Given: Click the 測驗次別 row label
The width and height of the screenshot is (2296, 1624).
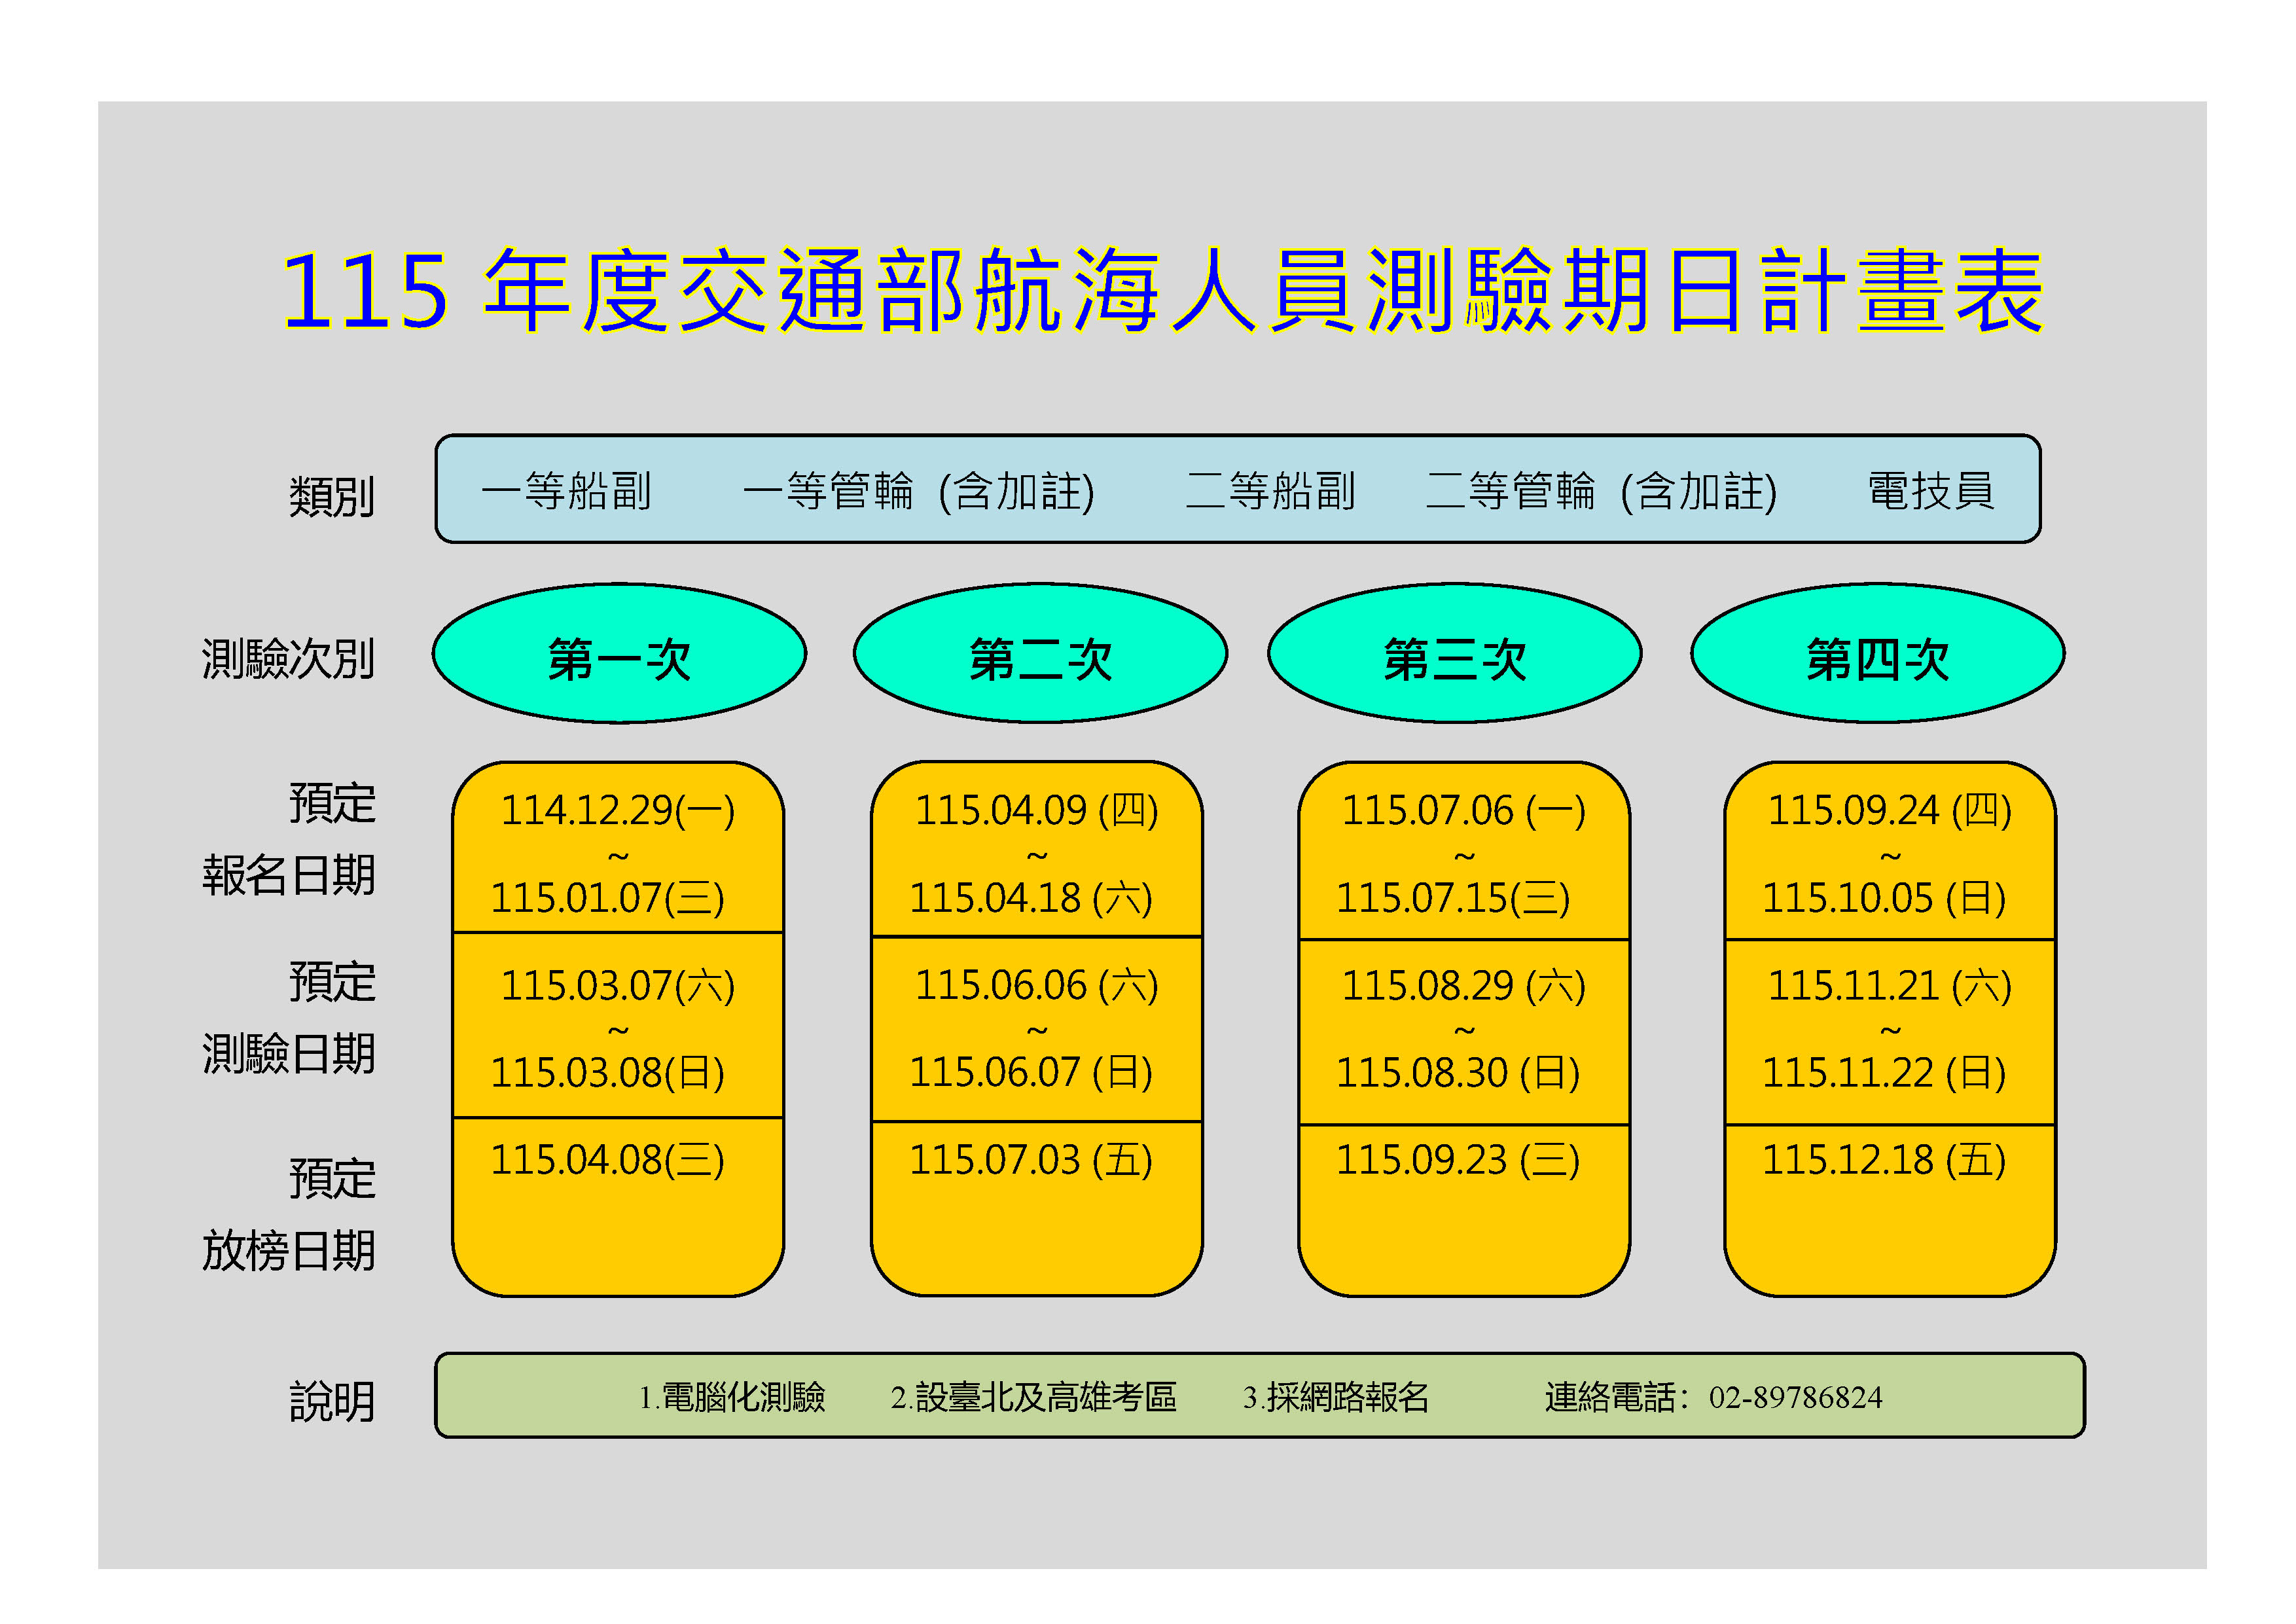Looking at the screenshot, I should (x=288, y=659).
